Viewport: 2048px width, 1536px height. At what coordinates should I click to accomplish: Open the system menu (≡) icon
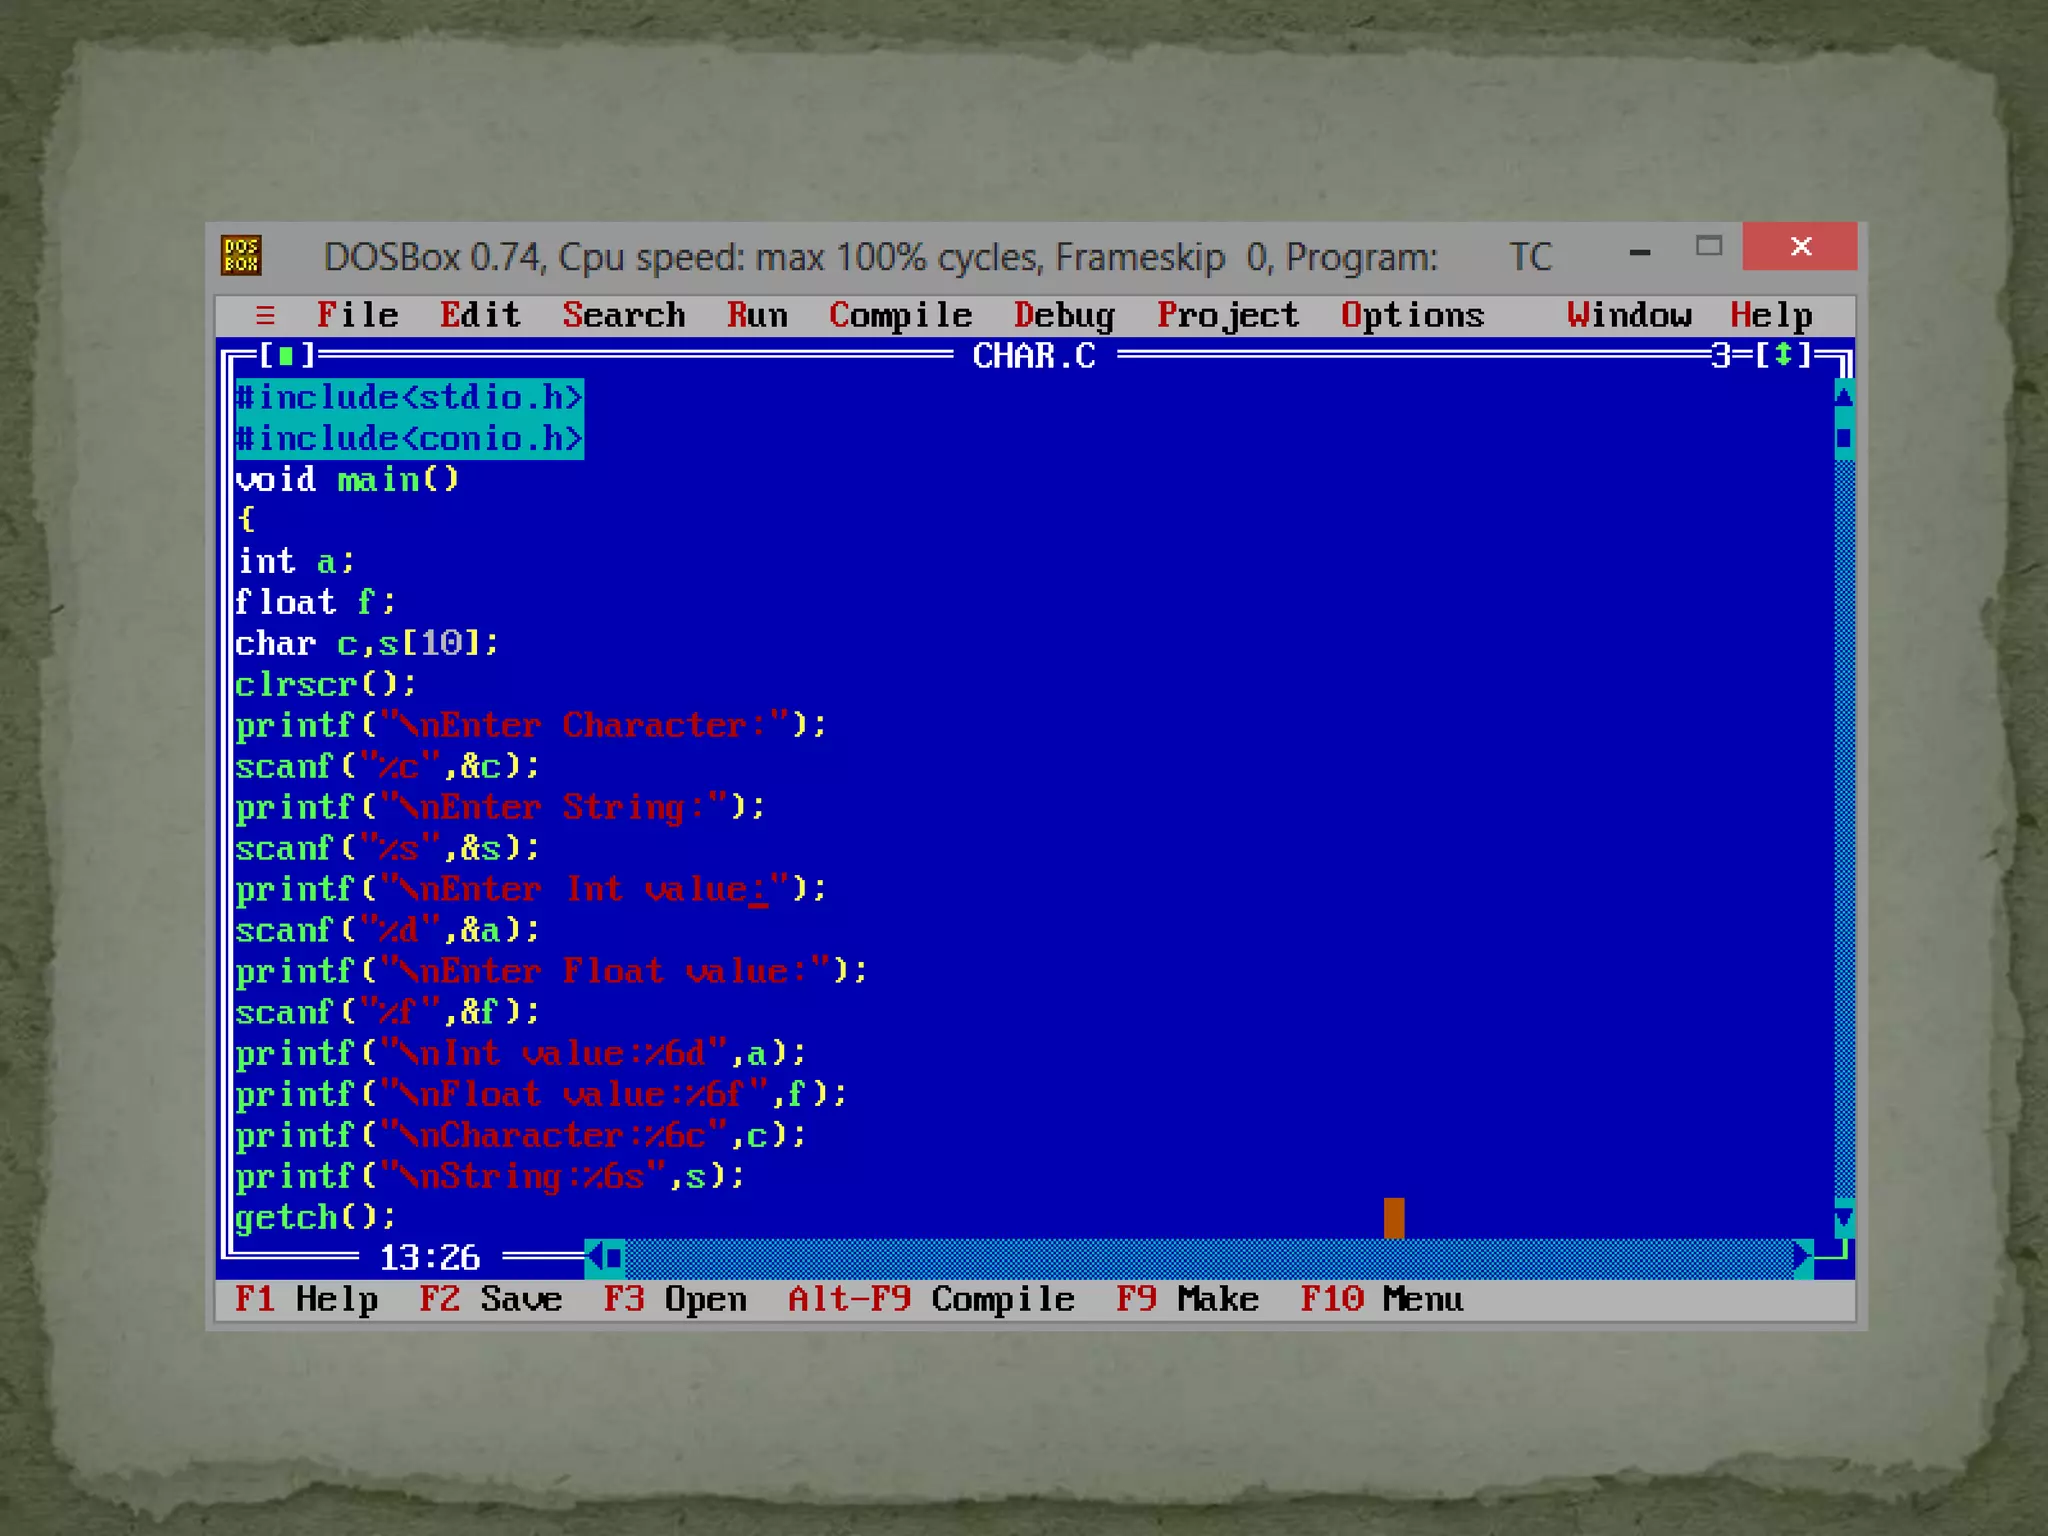click(x=265, y=316)
